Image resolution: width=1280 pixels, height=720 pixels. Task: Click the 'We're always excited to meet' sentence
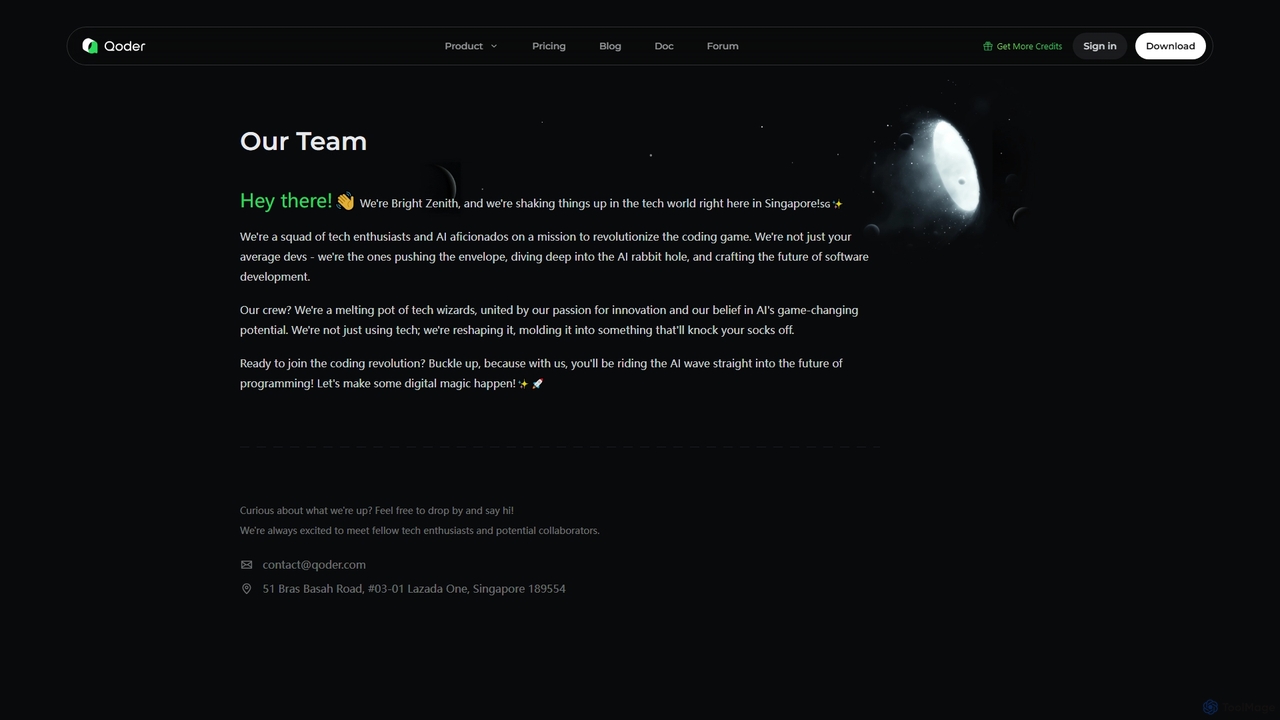click(x=420, y=531)
